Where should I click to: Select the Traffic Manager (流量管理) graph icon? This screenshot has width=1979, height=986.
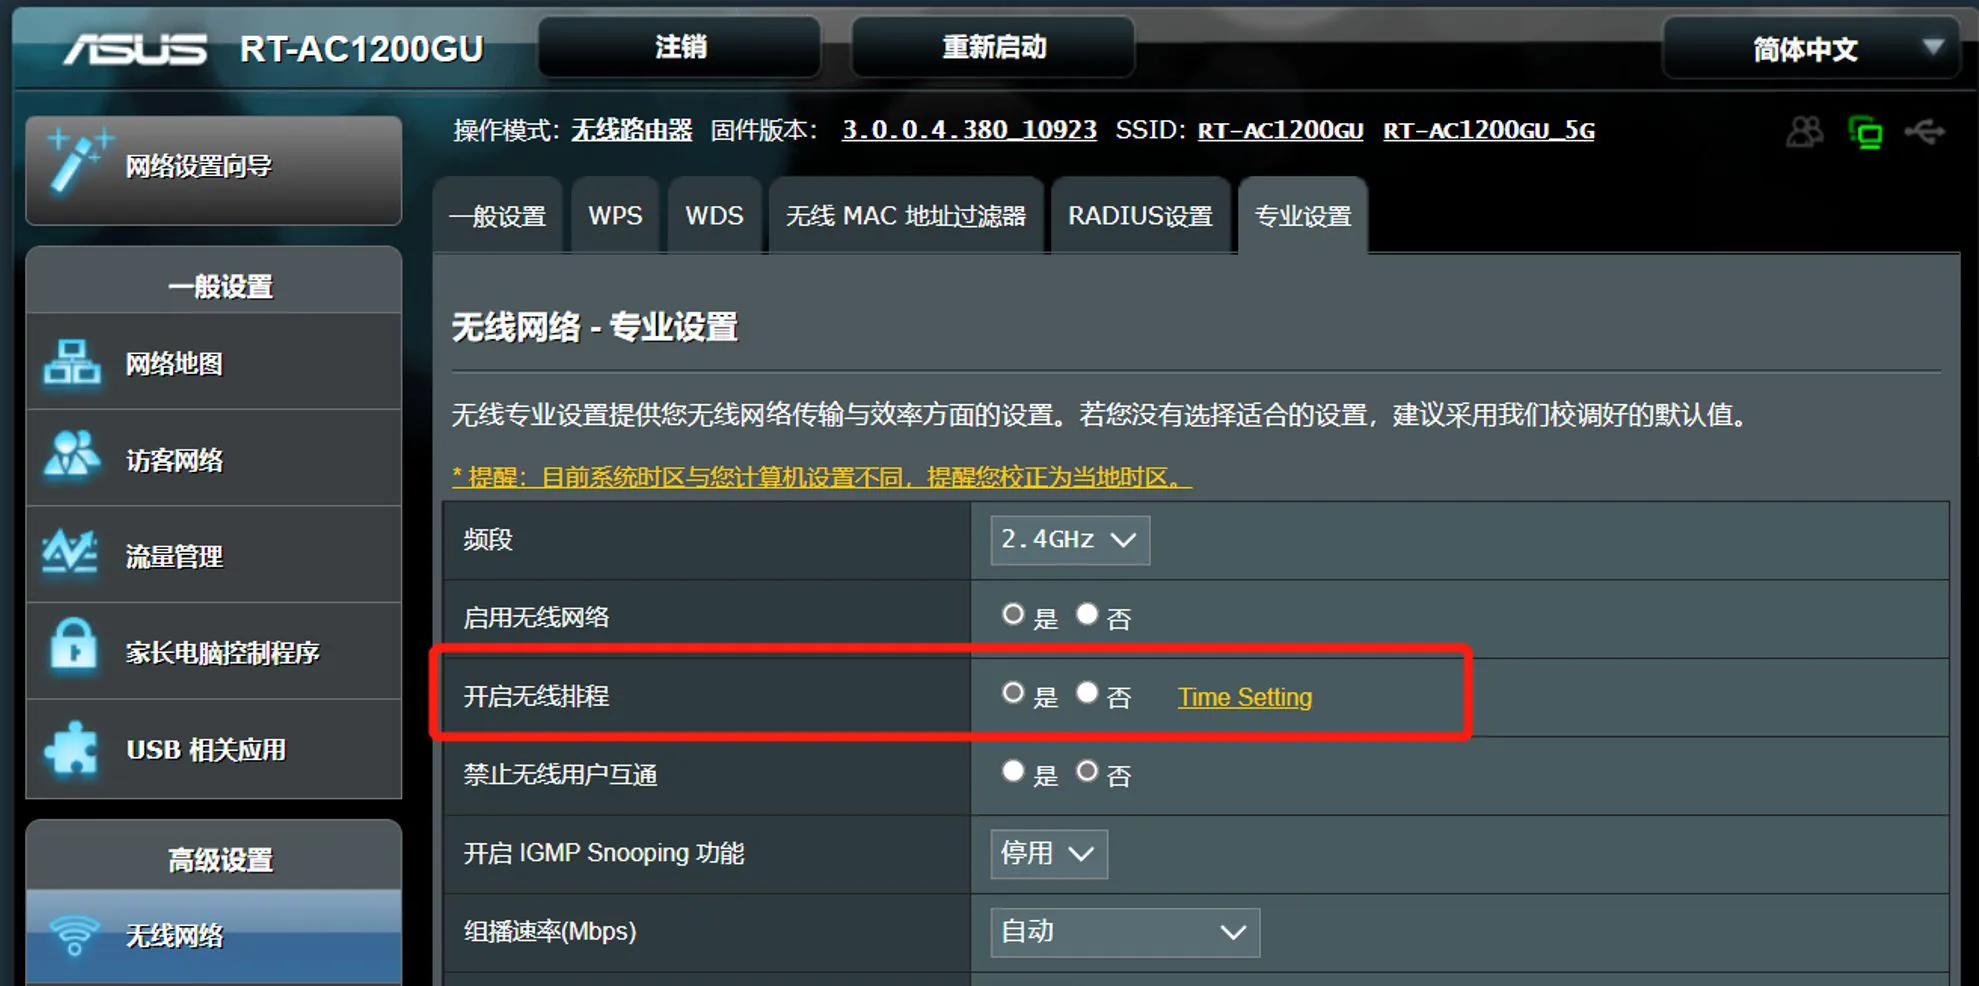pyautogui.click(x=70, y=553)
